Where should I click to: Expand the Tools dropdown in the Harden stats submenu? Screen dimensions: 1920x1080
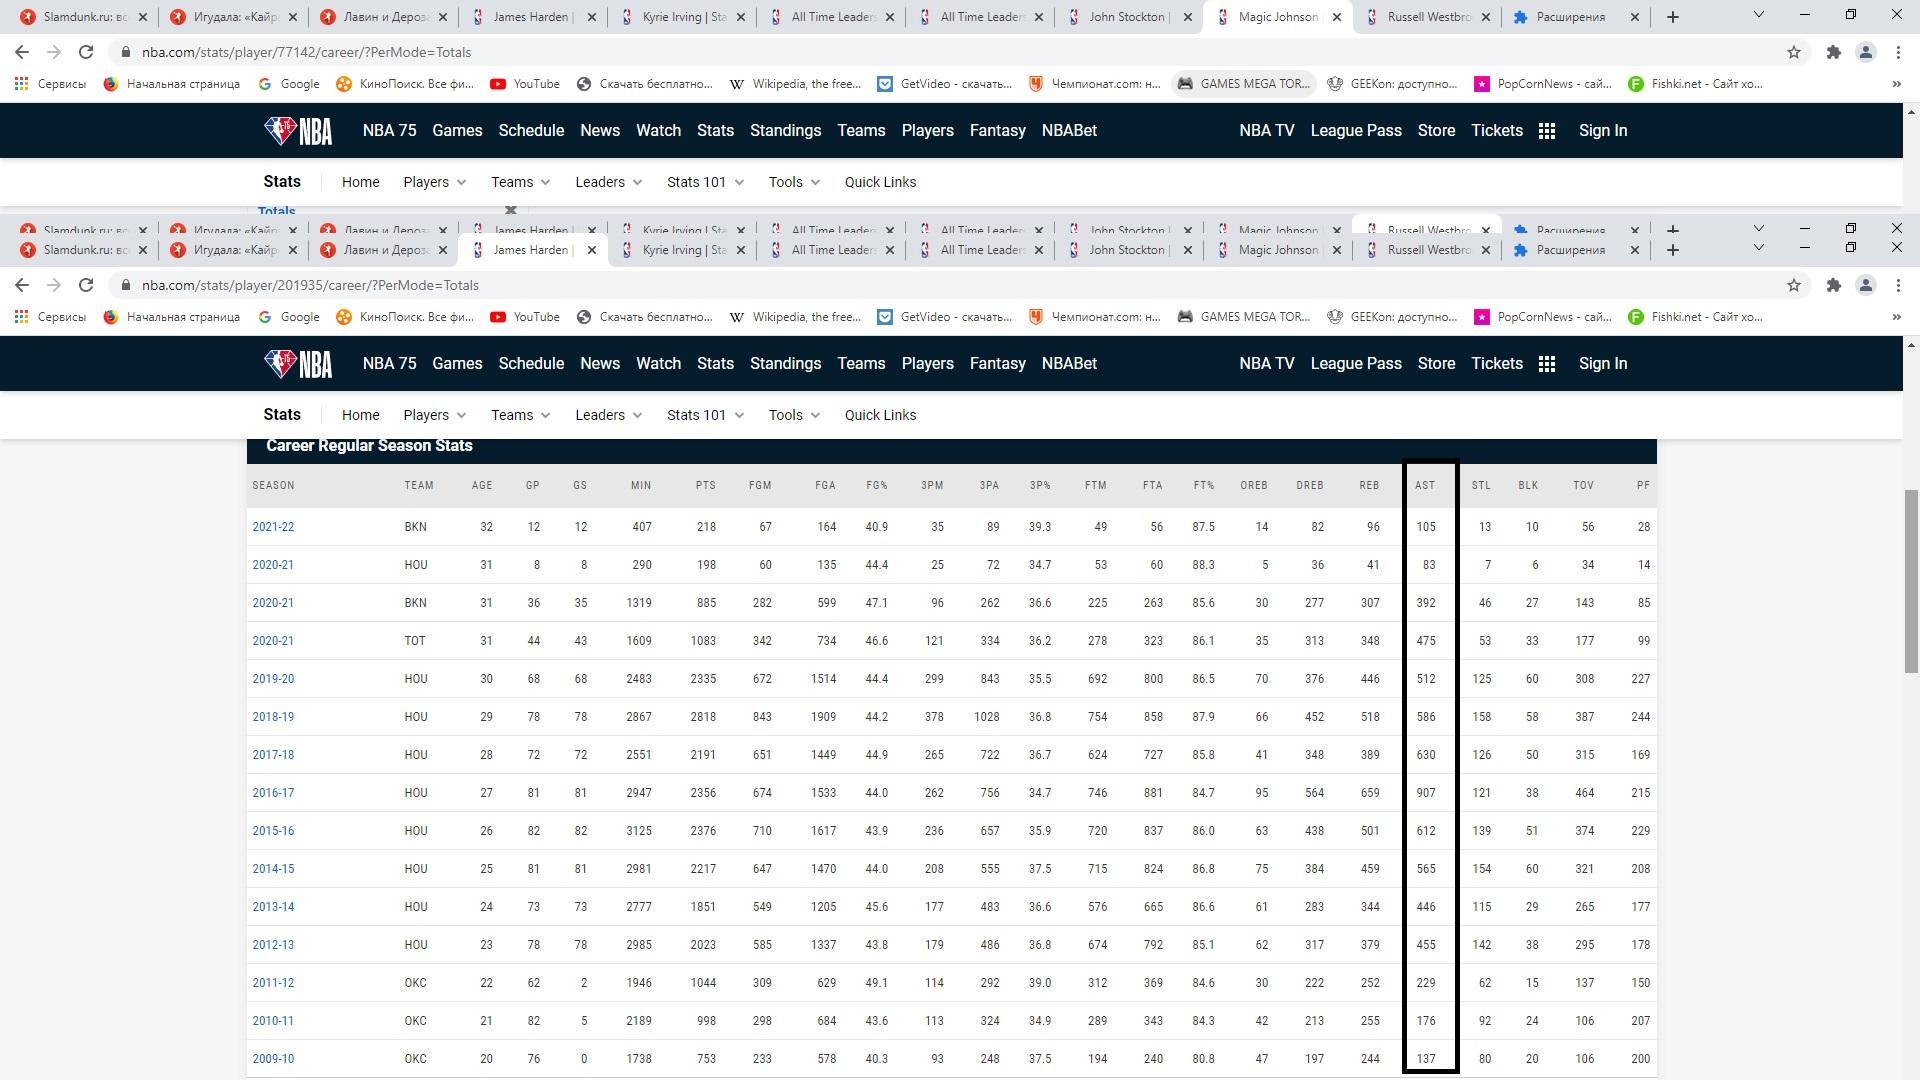pos(795,415)
